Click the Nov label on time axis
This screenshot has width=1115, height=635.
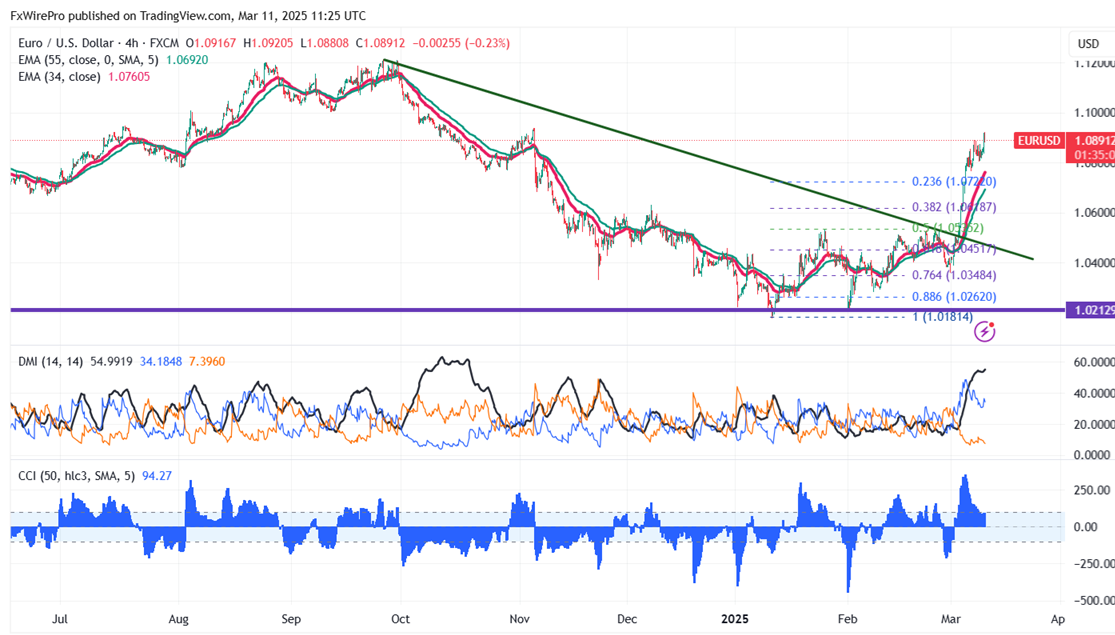click(x=520, y=619)
